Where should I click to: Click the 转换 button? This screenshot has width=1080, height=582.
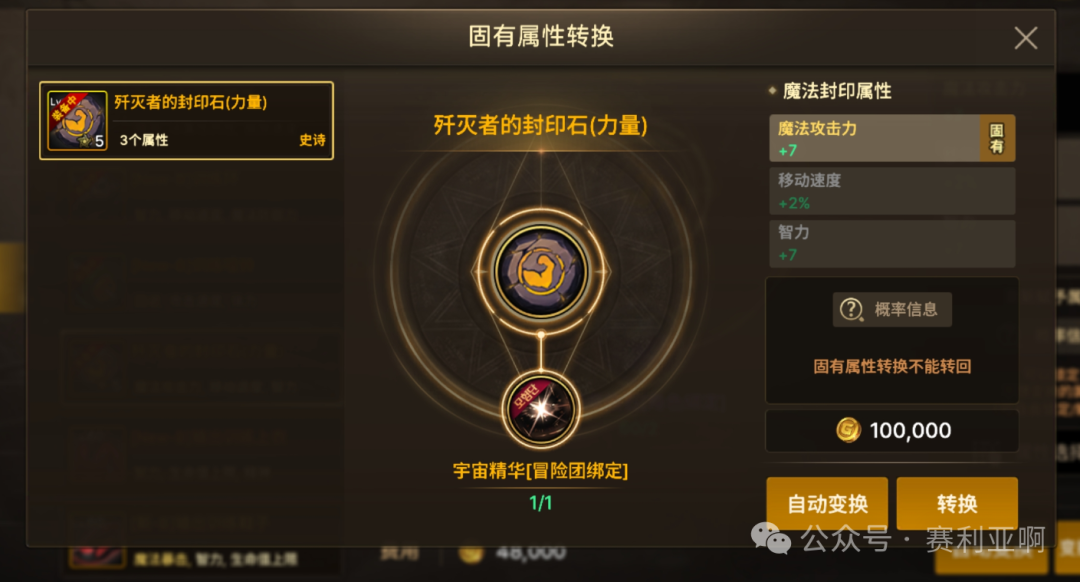(x=957, y=503)
